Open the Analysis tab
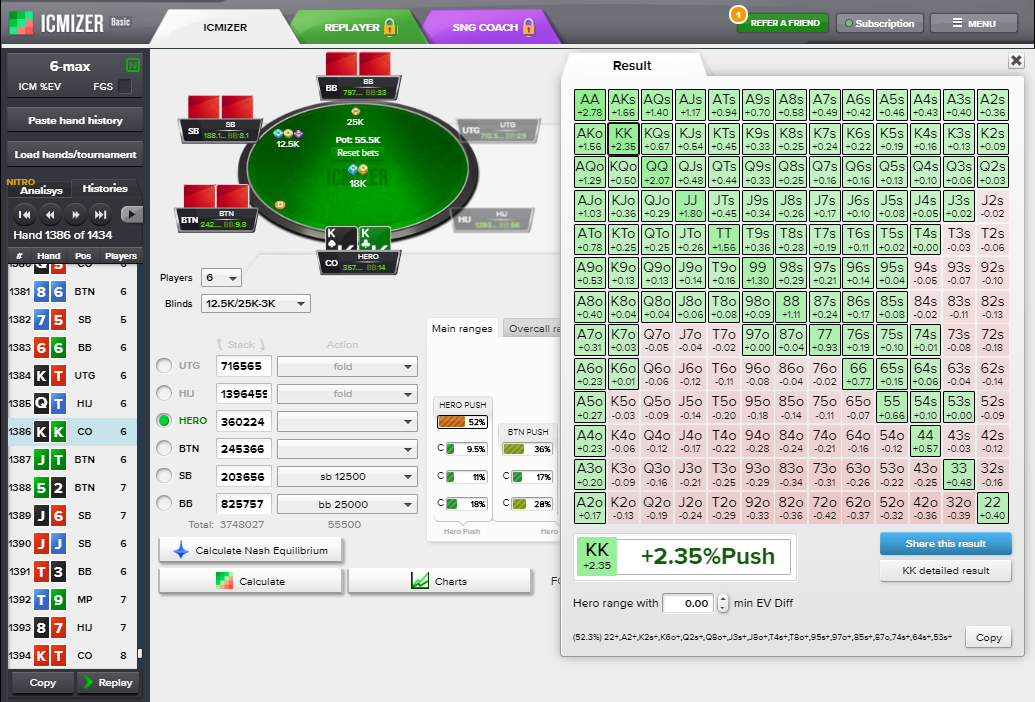Screen dimensions: 1035x702 pos(40,190)
